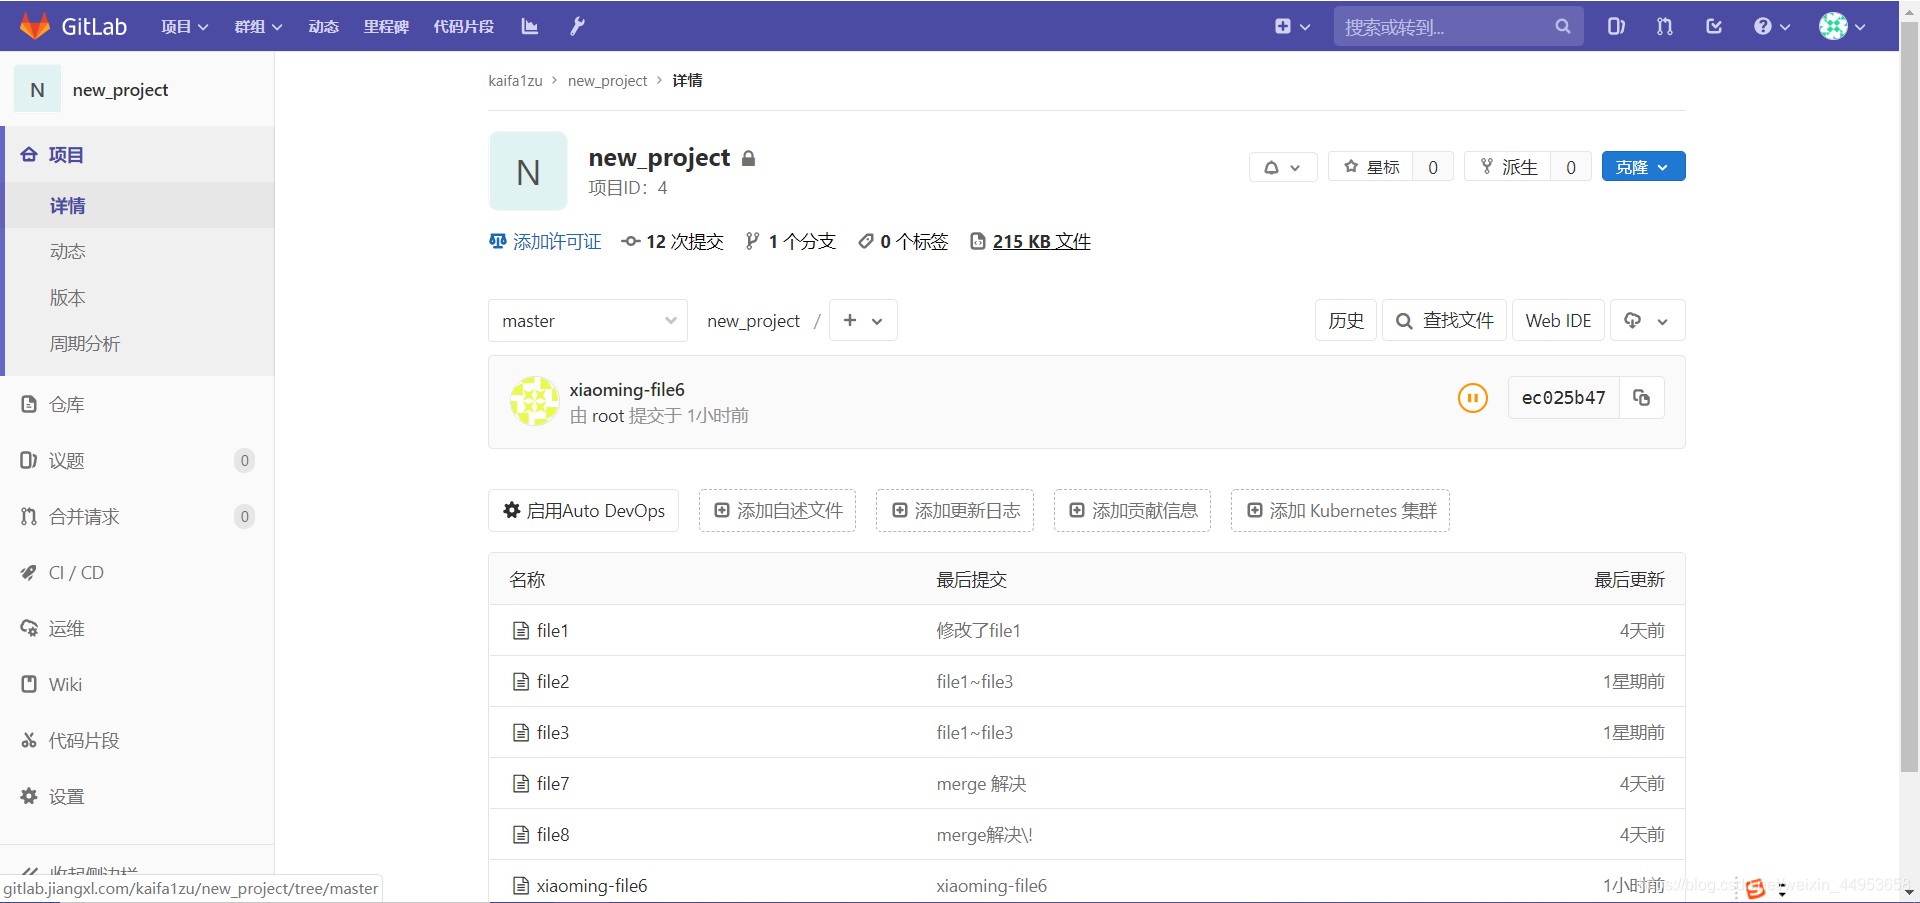This screenshot has width=1920, height=903.
Task: Open the activity chart icon in navbar
Action: coord(530,27)
